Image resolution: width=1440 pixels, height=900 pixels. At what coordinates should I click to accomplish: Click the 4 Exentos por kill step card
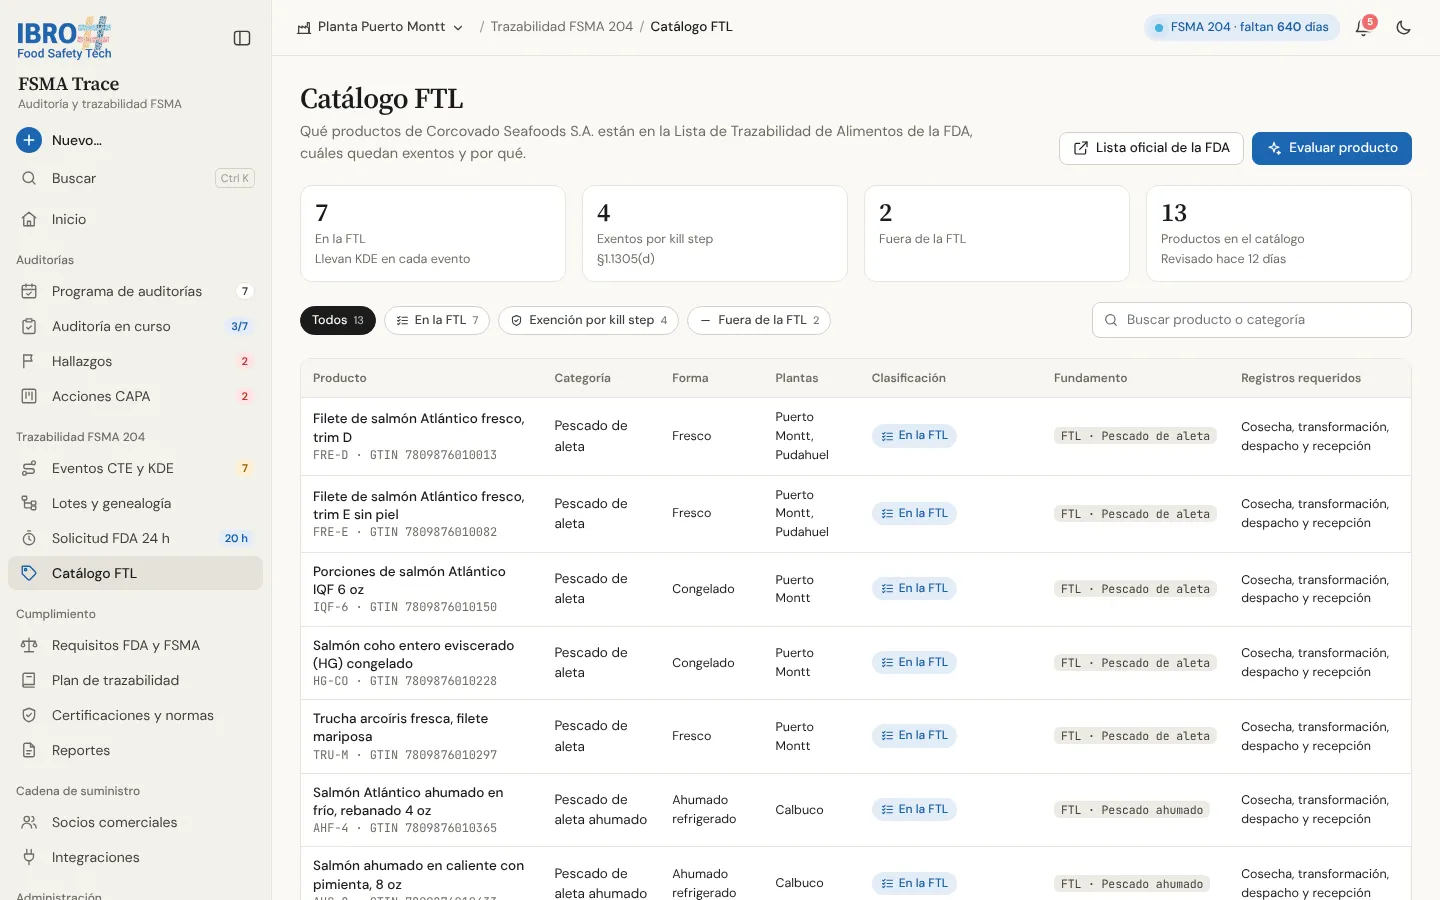(715, 234)
